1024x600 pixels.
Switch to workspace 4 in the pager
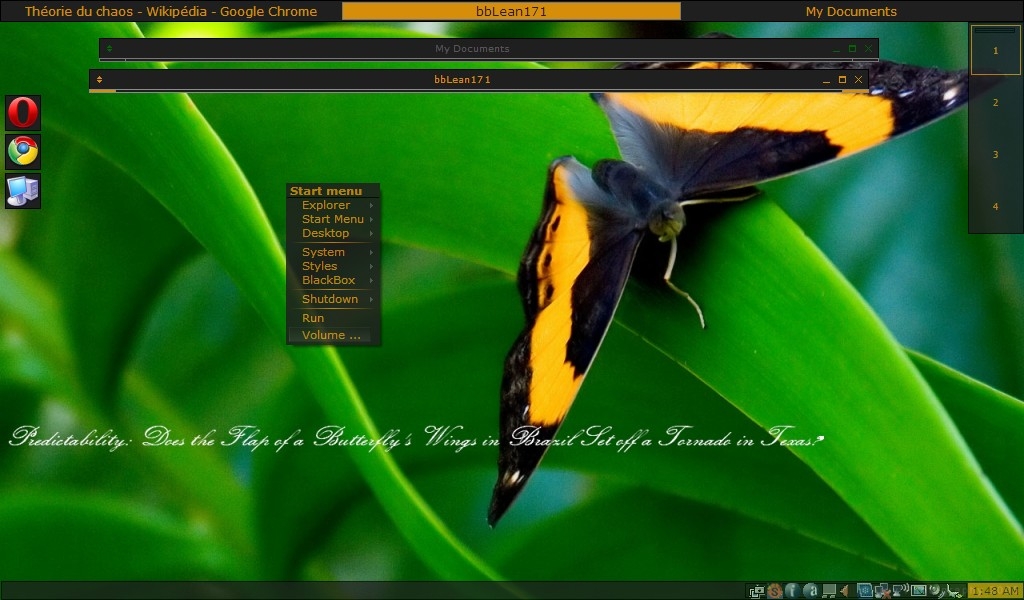[995, 206]
